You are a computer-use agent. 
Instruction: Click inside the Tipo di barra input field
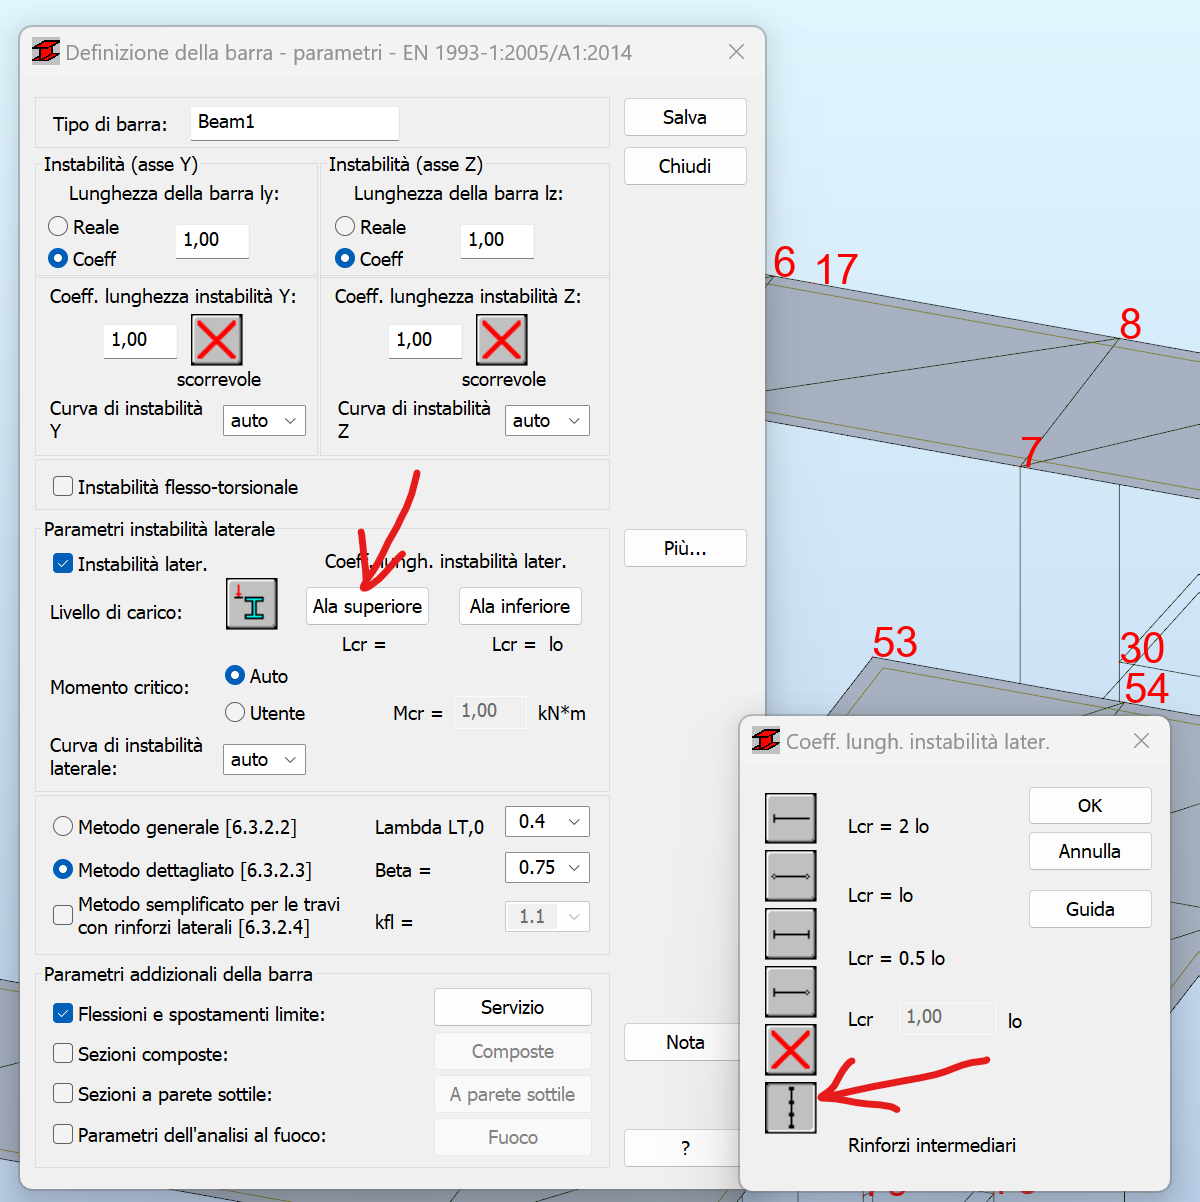pyautogui.click(x=293, y=122)
